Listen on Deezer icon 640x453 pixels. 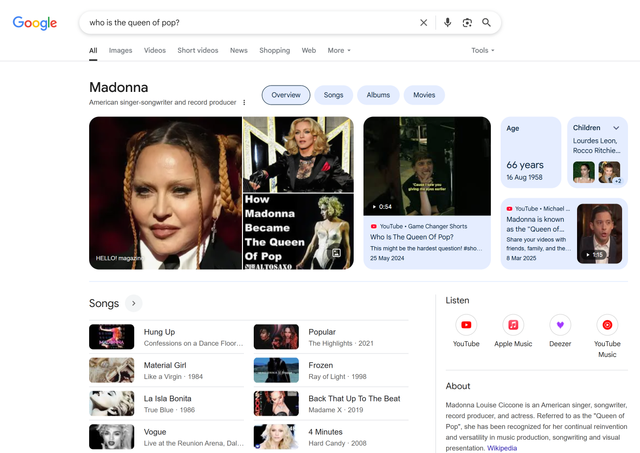click(x=560, y=325)
